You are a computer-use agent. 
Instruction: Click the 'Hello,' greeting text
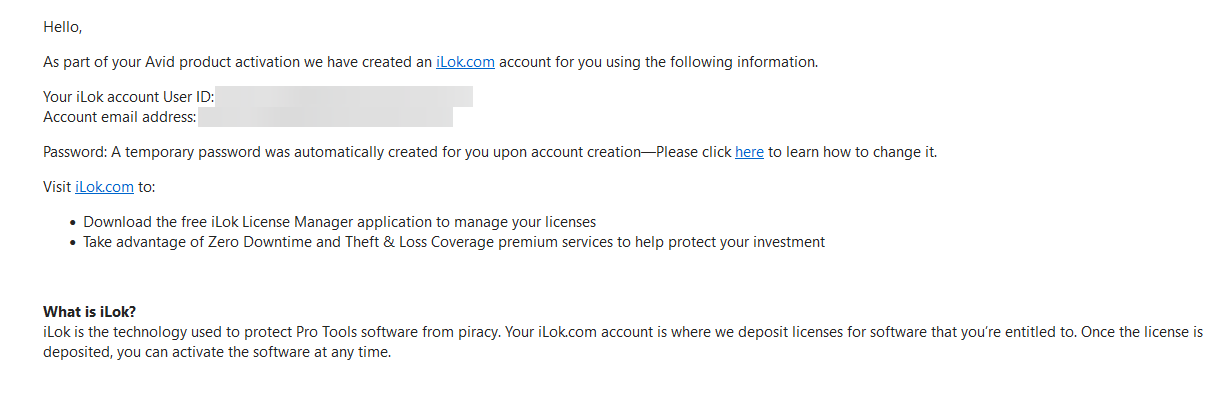[63, 27]
